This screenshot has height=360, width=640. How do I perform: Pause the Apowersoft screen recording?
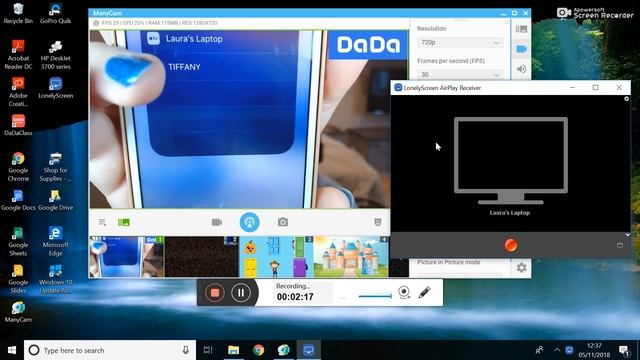tap(241, 293)
